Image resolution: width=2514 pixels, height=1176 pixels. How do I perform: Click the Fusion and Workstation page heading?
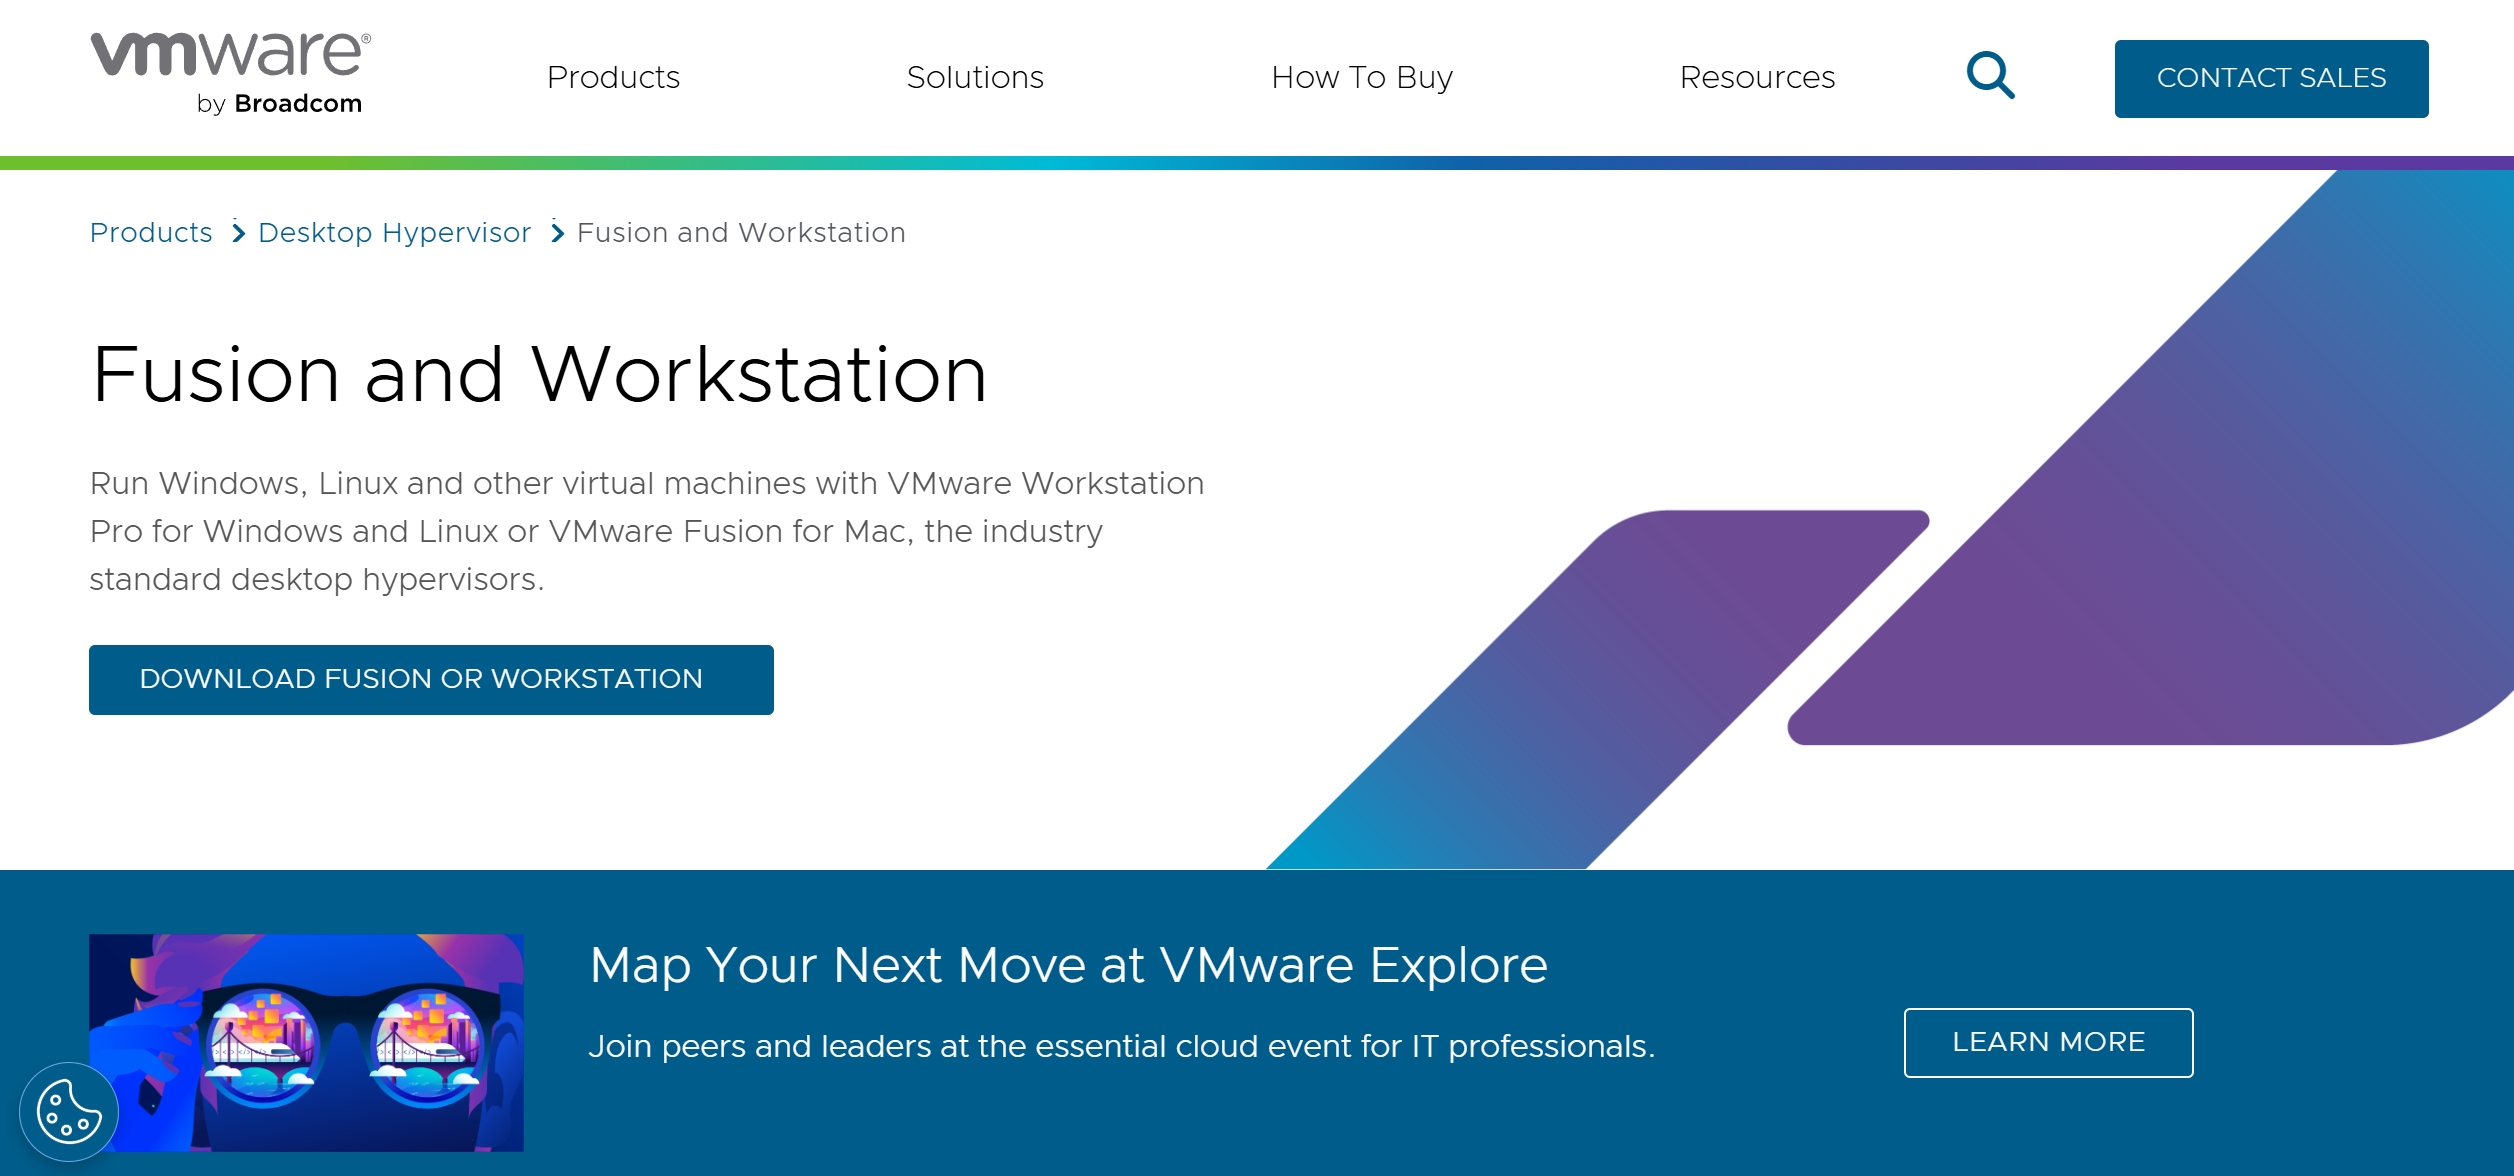[x=539, y=375]
